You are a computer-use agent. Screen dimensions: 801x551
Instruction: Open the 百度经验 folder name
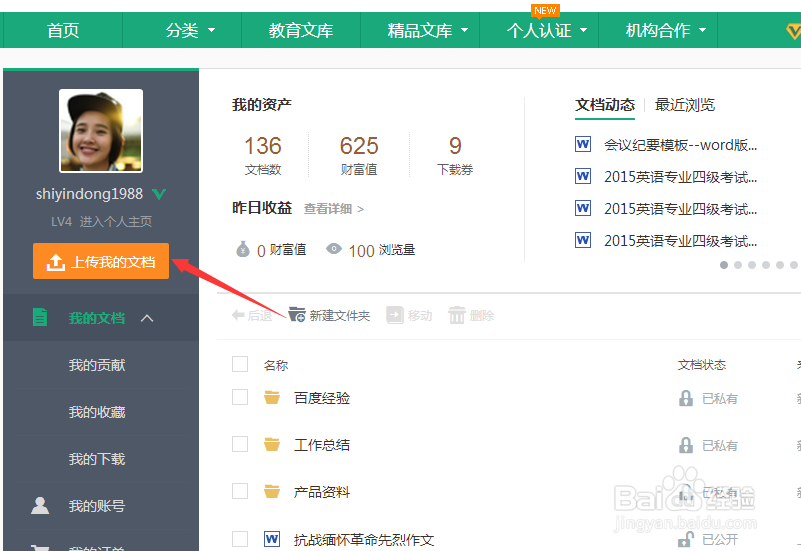pos(322,398)
